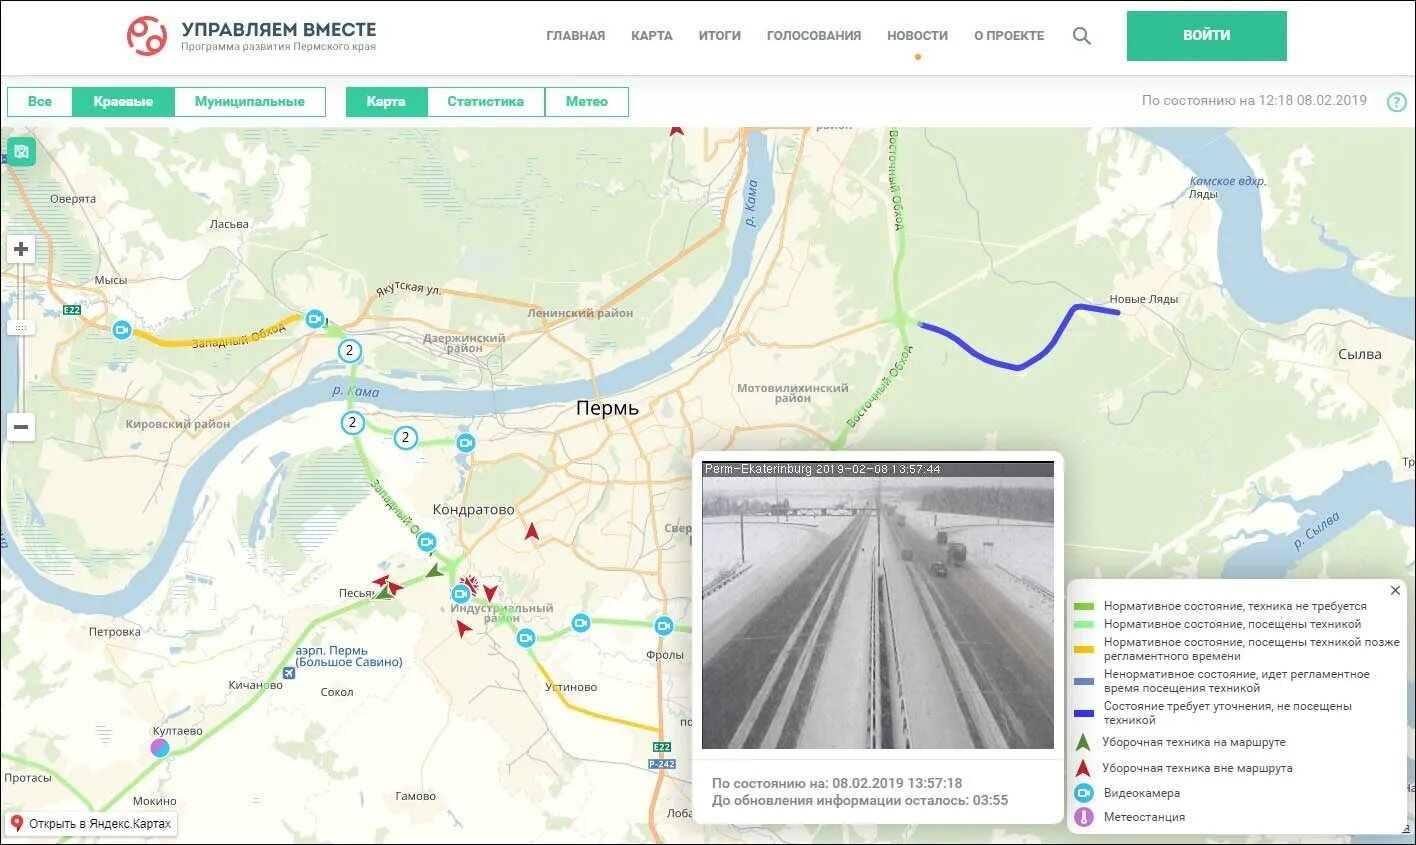Open camera at Индустриальный район interchange
The width and height of the screenshot is (1416, 845).
[461, 594]
